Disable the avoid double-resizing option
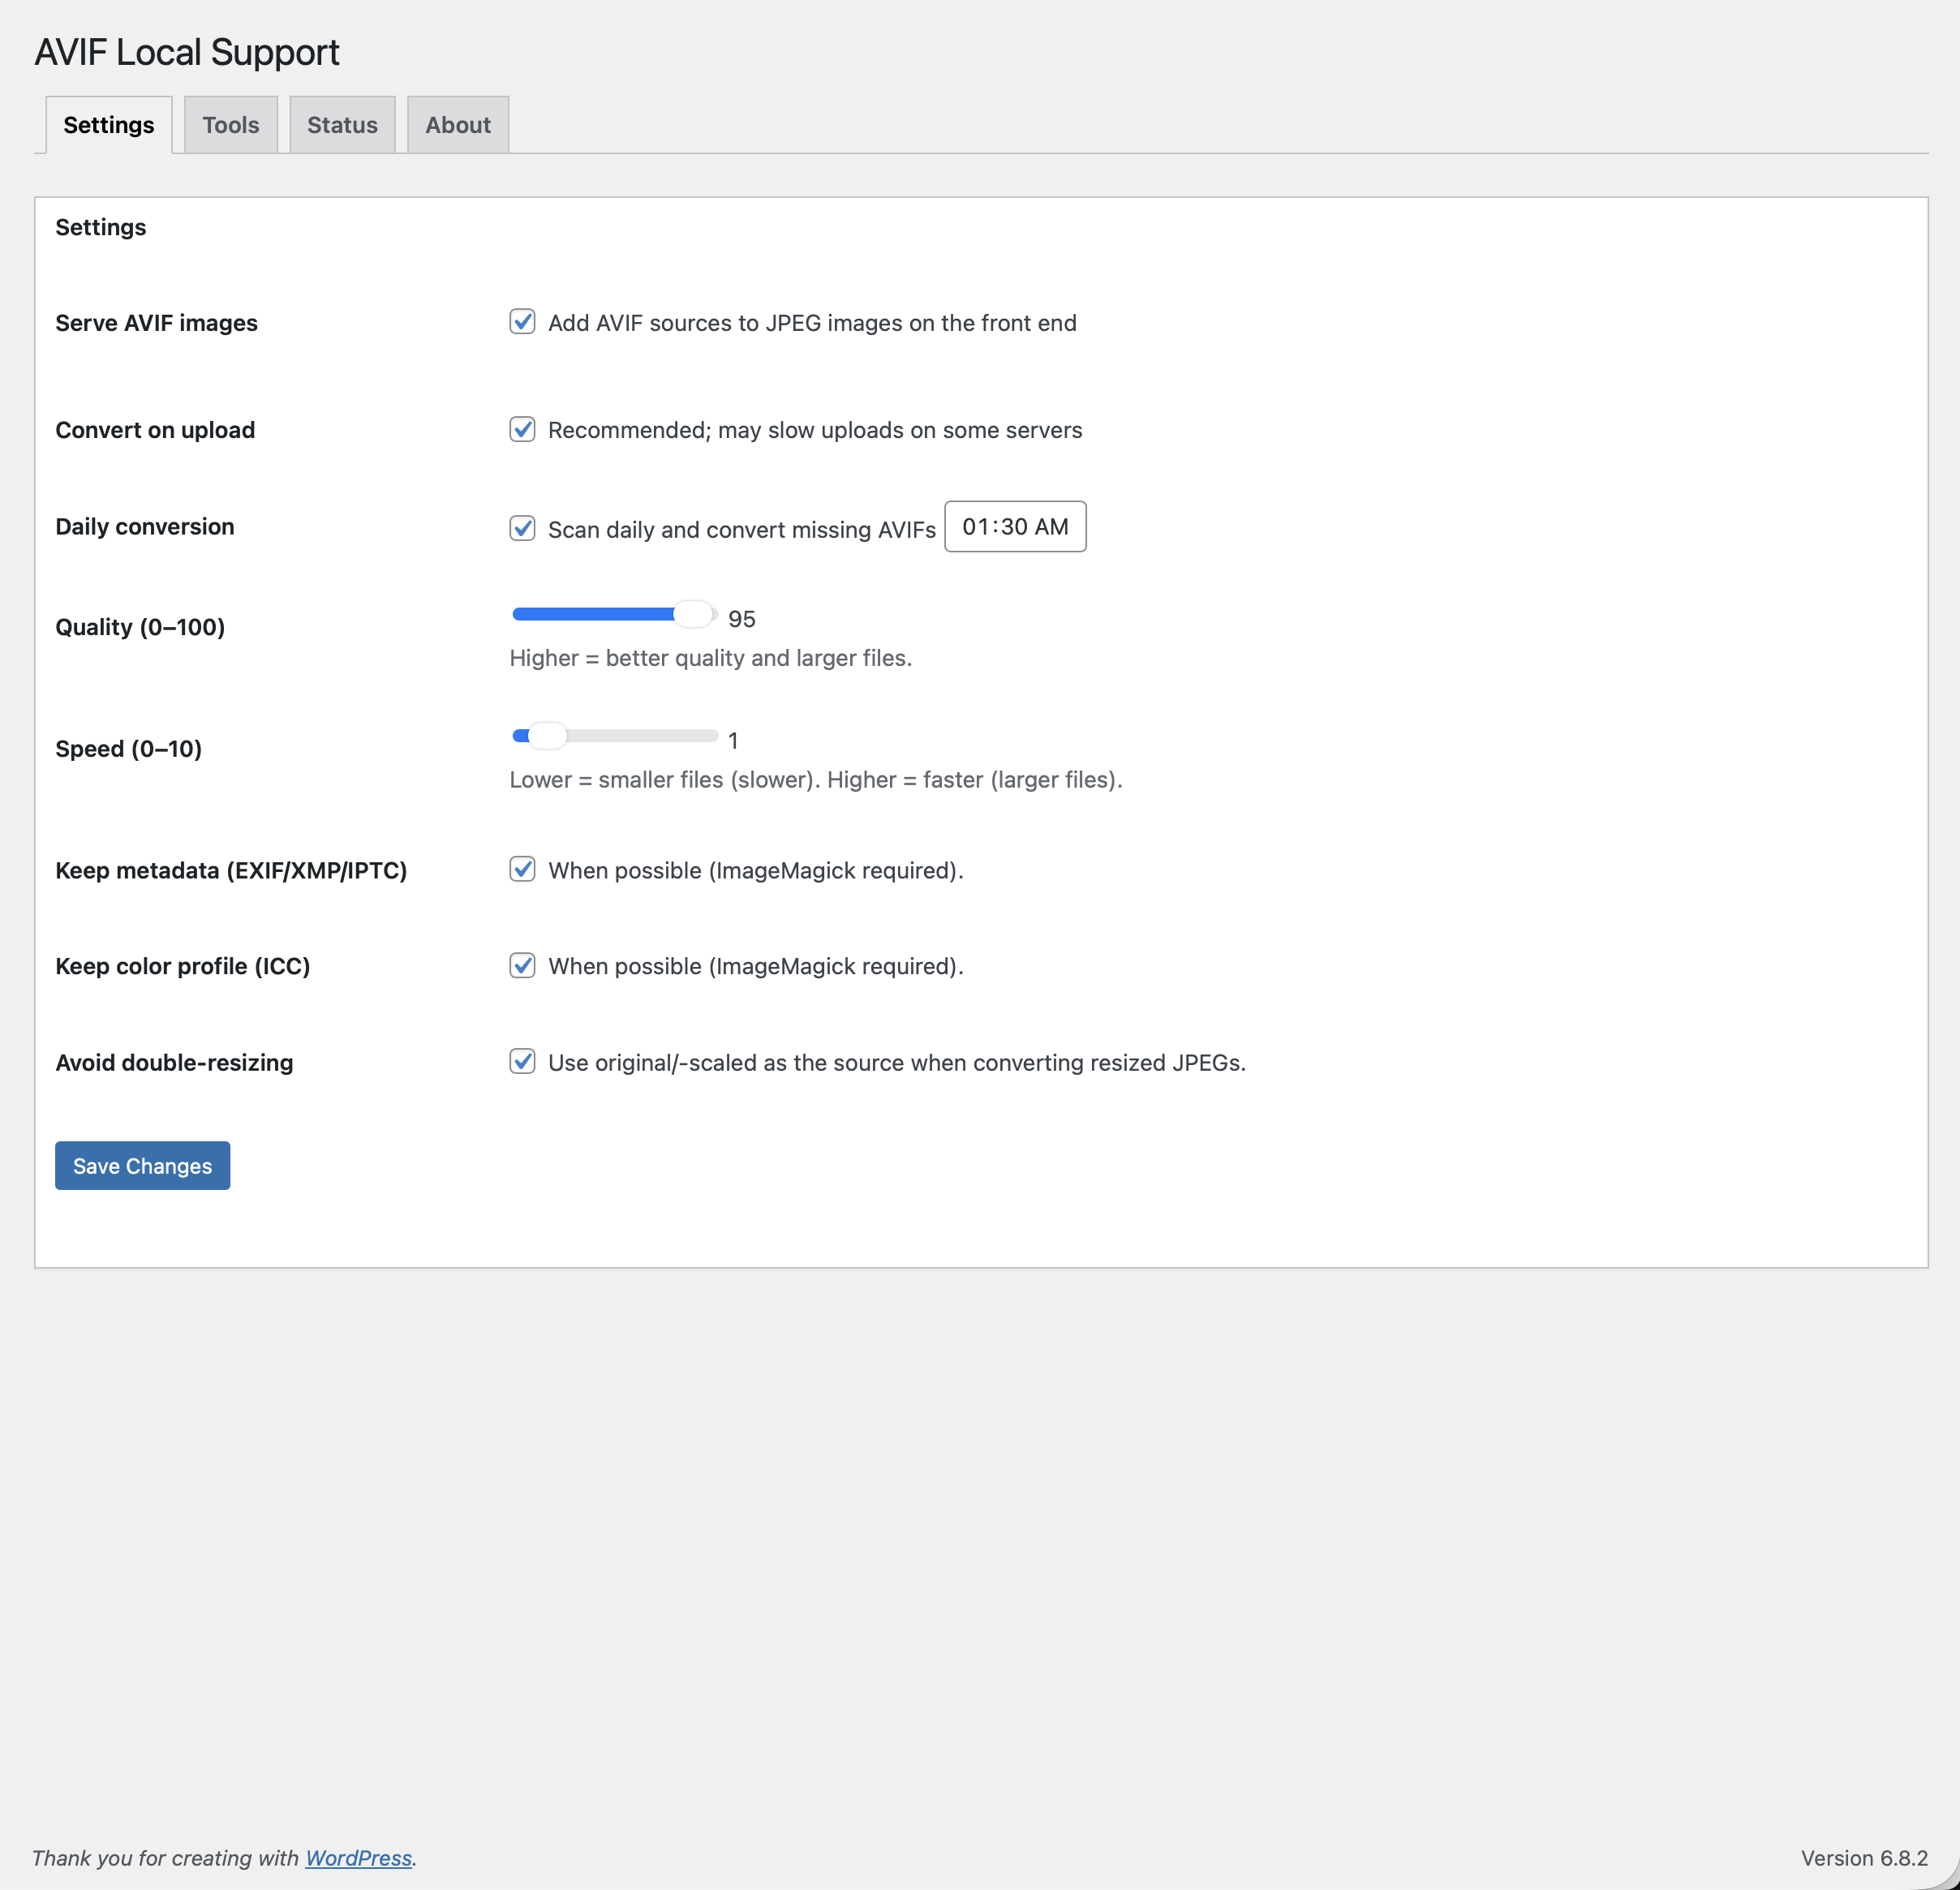1960x1890 pixels. click(523, 1062)
